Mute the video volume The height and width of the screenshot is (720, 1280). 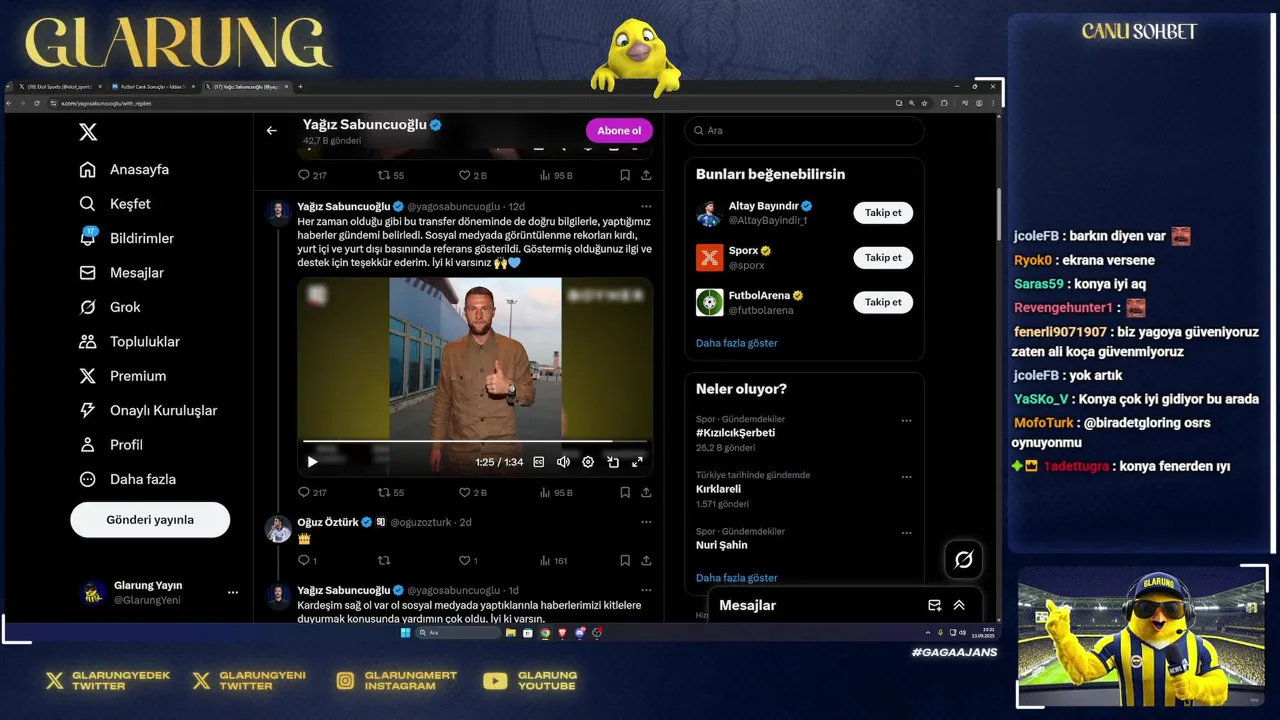563,462
